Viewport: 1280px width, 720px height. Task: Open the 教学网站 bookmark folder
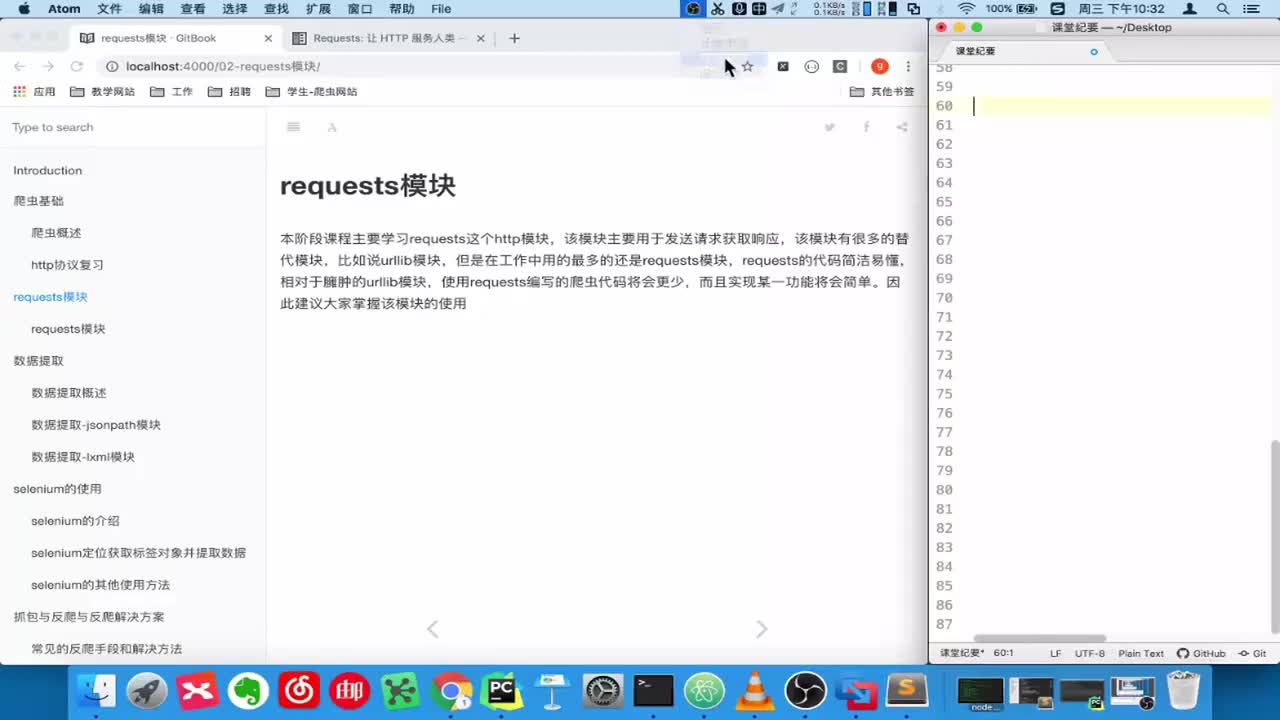(x=102, y=91)
